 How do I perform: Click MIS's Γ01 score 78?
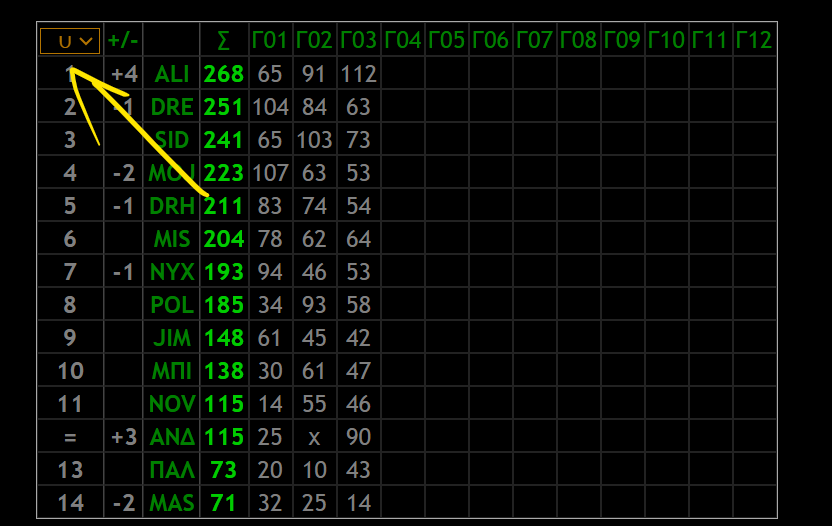[270, 239]
